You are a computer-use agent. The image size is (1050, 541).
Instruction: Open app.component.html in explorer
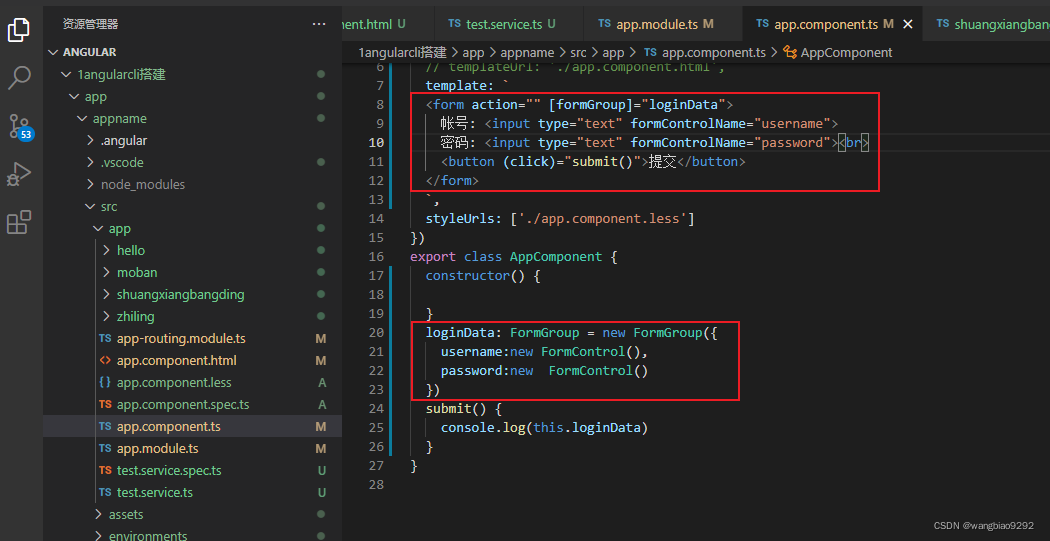176,361
